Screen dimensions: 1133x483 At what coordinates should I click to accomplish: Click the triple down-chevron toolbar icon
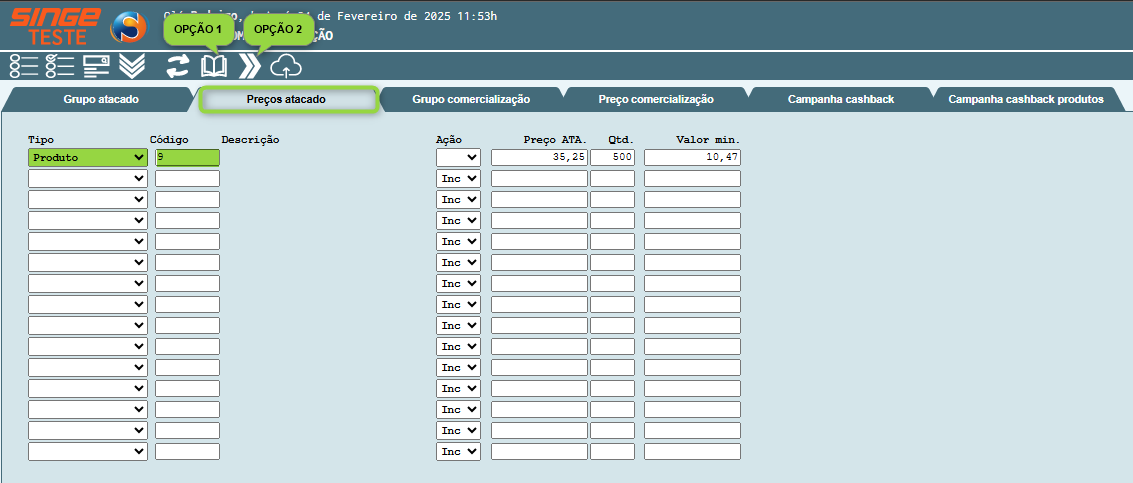[131, 66]
